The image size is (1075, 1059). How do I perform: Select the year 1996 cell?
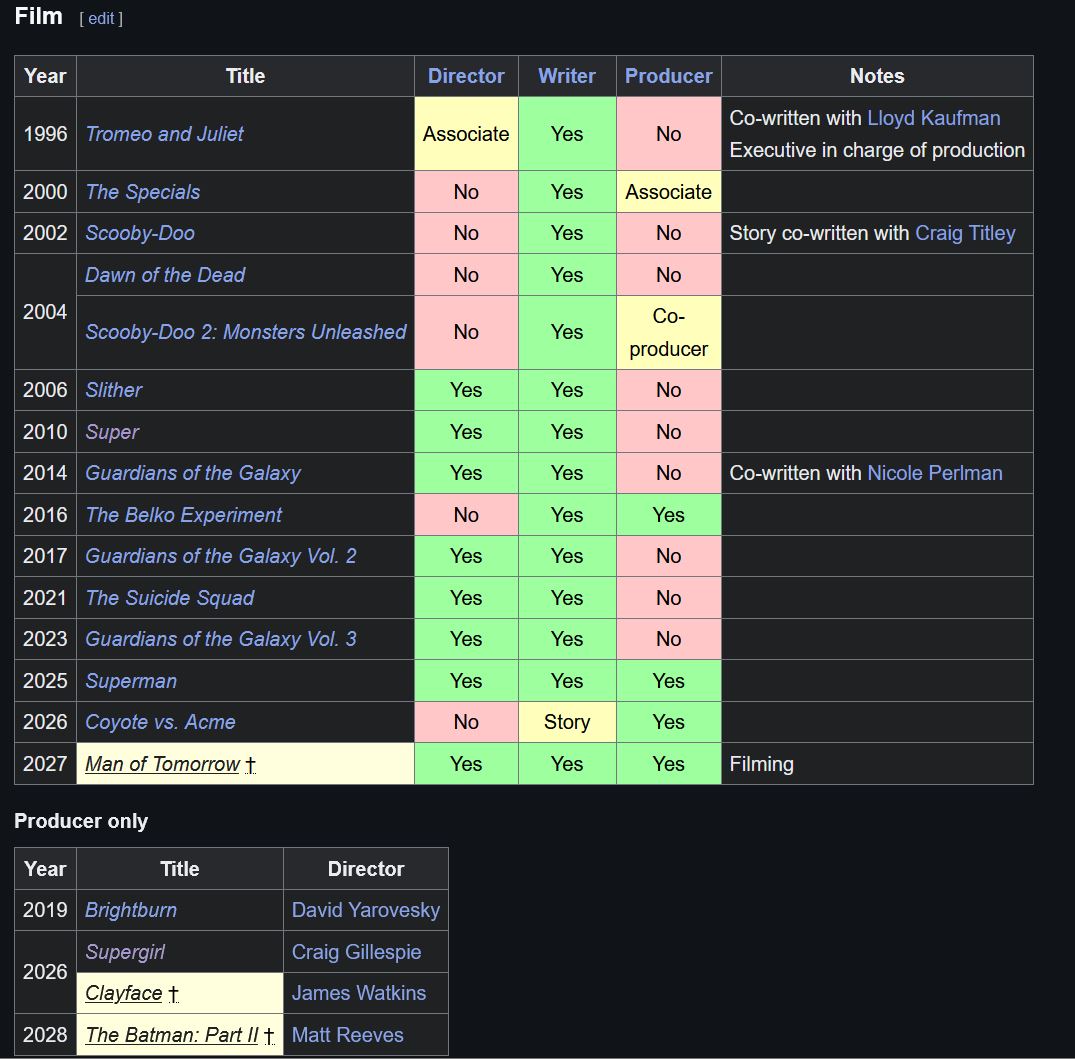45,134
